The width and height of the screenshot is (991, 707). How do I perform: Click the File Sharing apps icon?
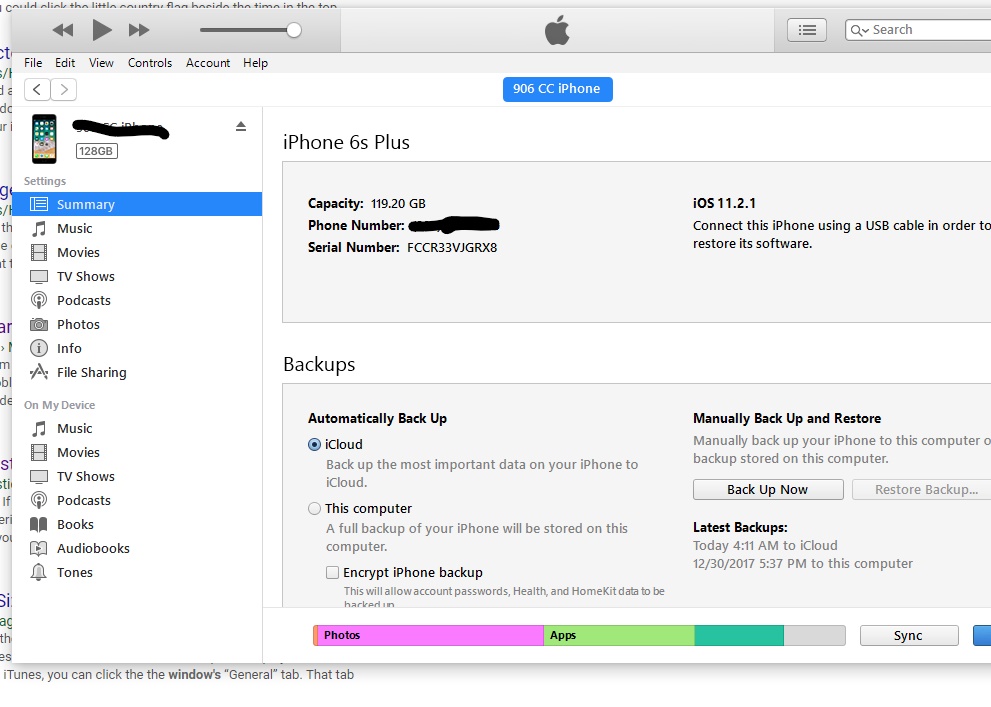39,372
